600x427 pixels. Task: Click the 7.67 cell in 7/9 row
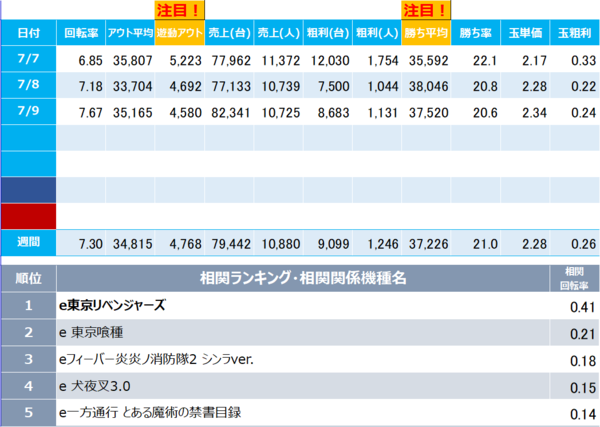click(81, 112)
